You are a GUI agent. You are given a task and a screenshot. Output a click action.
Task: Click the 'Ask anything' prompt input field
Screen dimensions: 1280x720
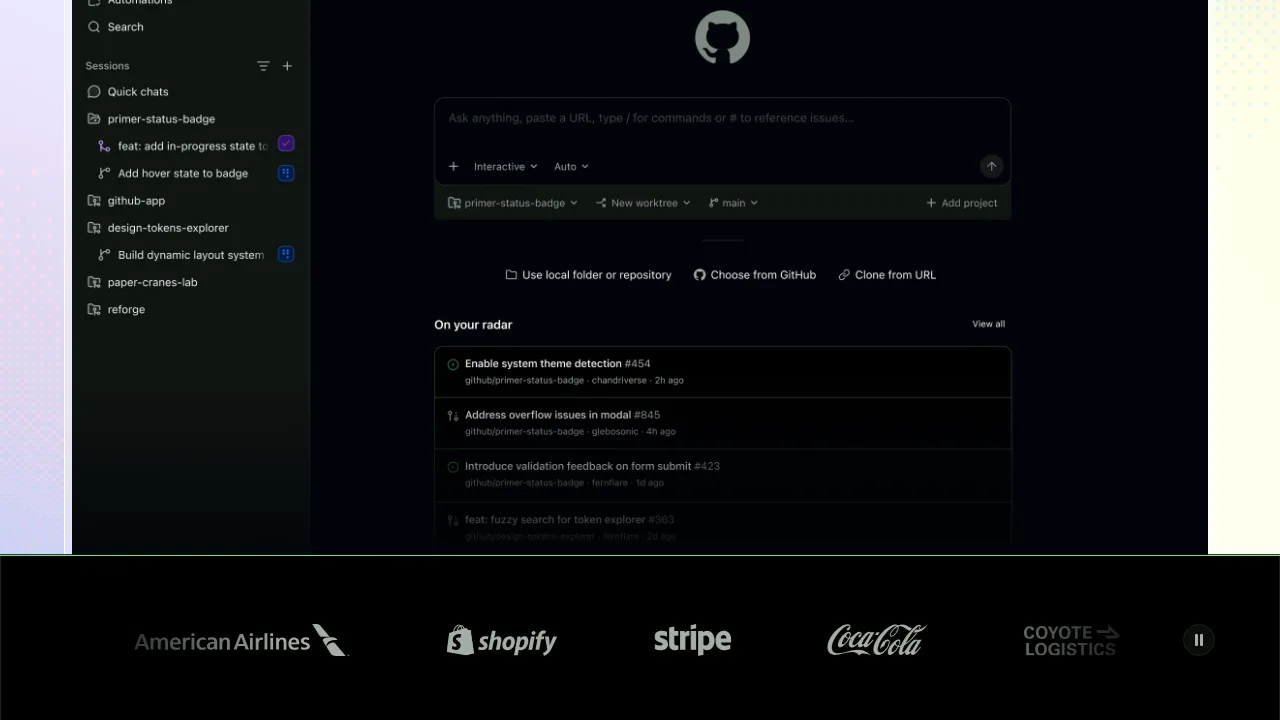(x=722, y=118)
